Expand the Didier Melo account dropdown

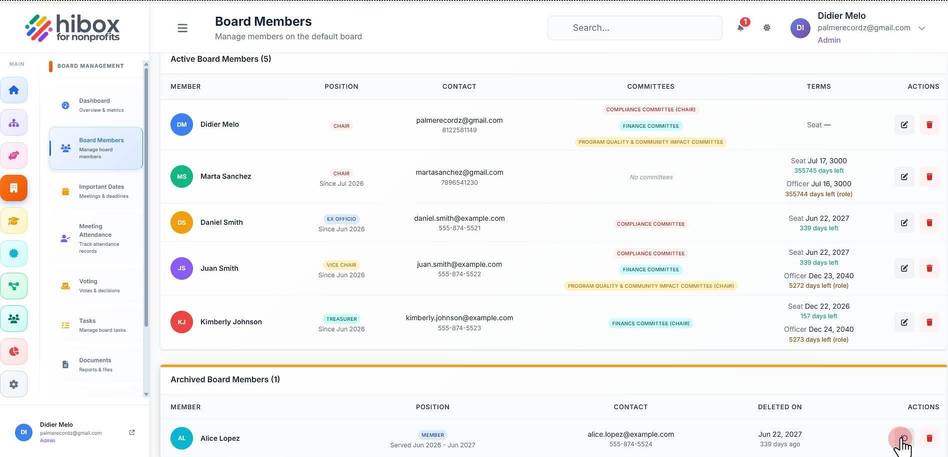coord(921,28)
